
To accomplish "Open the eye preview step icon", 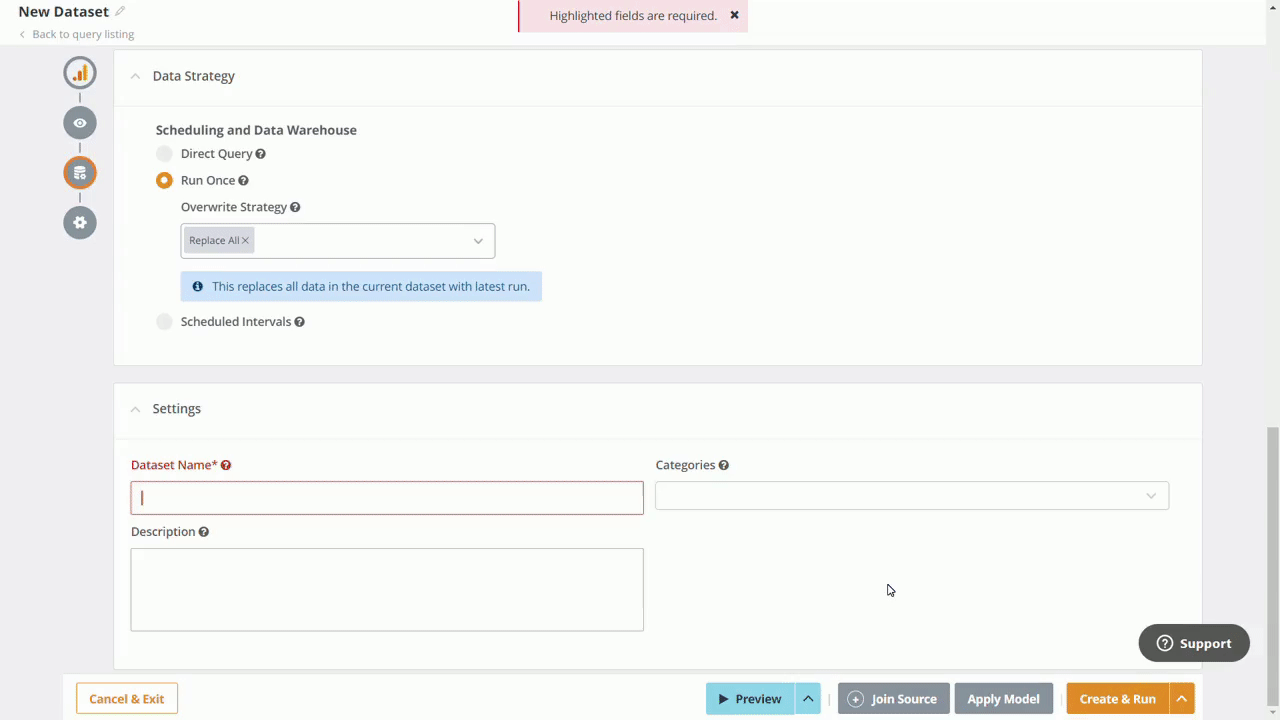I will click(x=80, y=122).
